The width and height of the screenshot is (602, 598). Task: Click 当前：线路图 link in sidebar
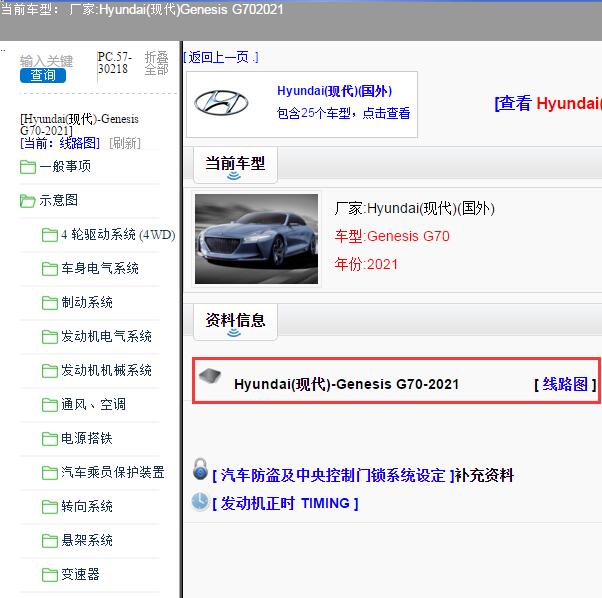click(60, 144)
